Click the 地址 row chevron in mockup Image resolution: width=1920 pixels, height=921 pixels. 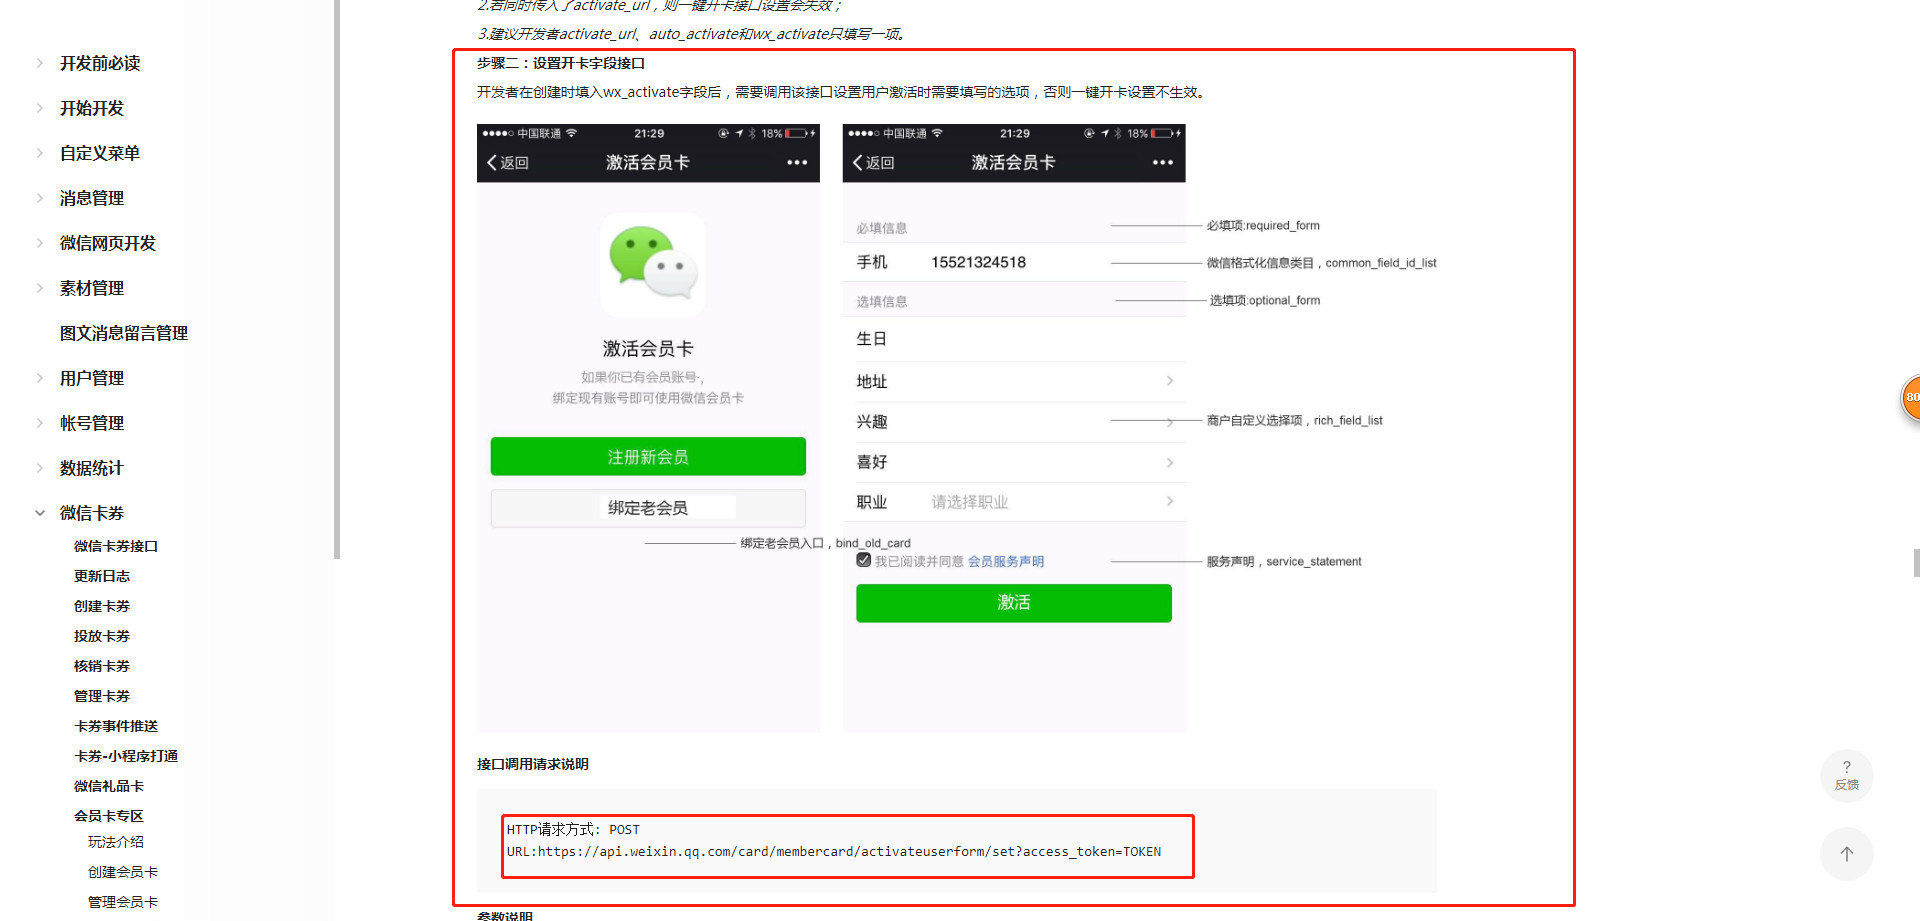click(1169, 381)
